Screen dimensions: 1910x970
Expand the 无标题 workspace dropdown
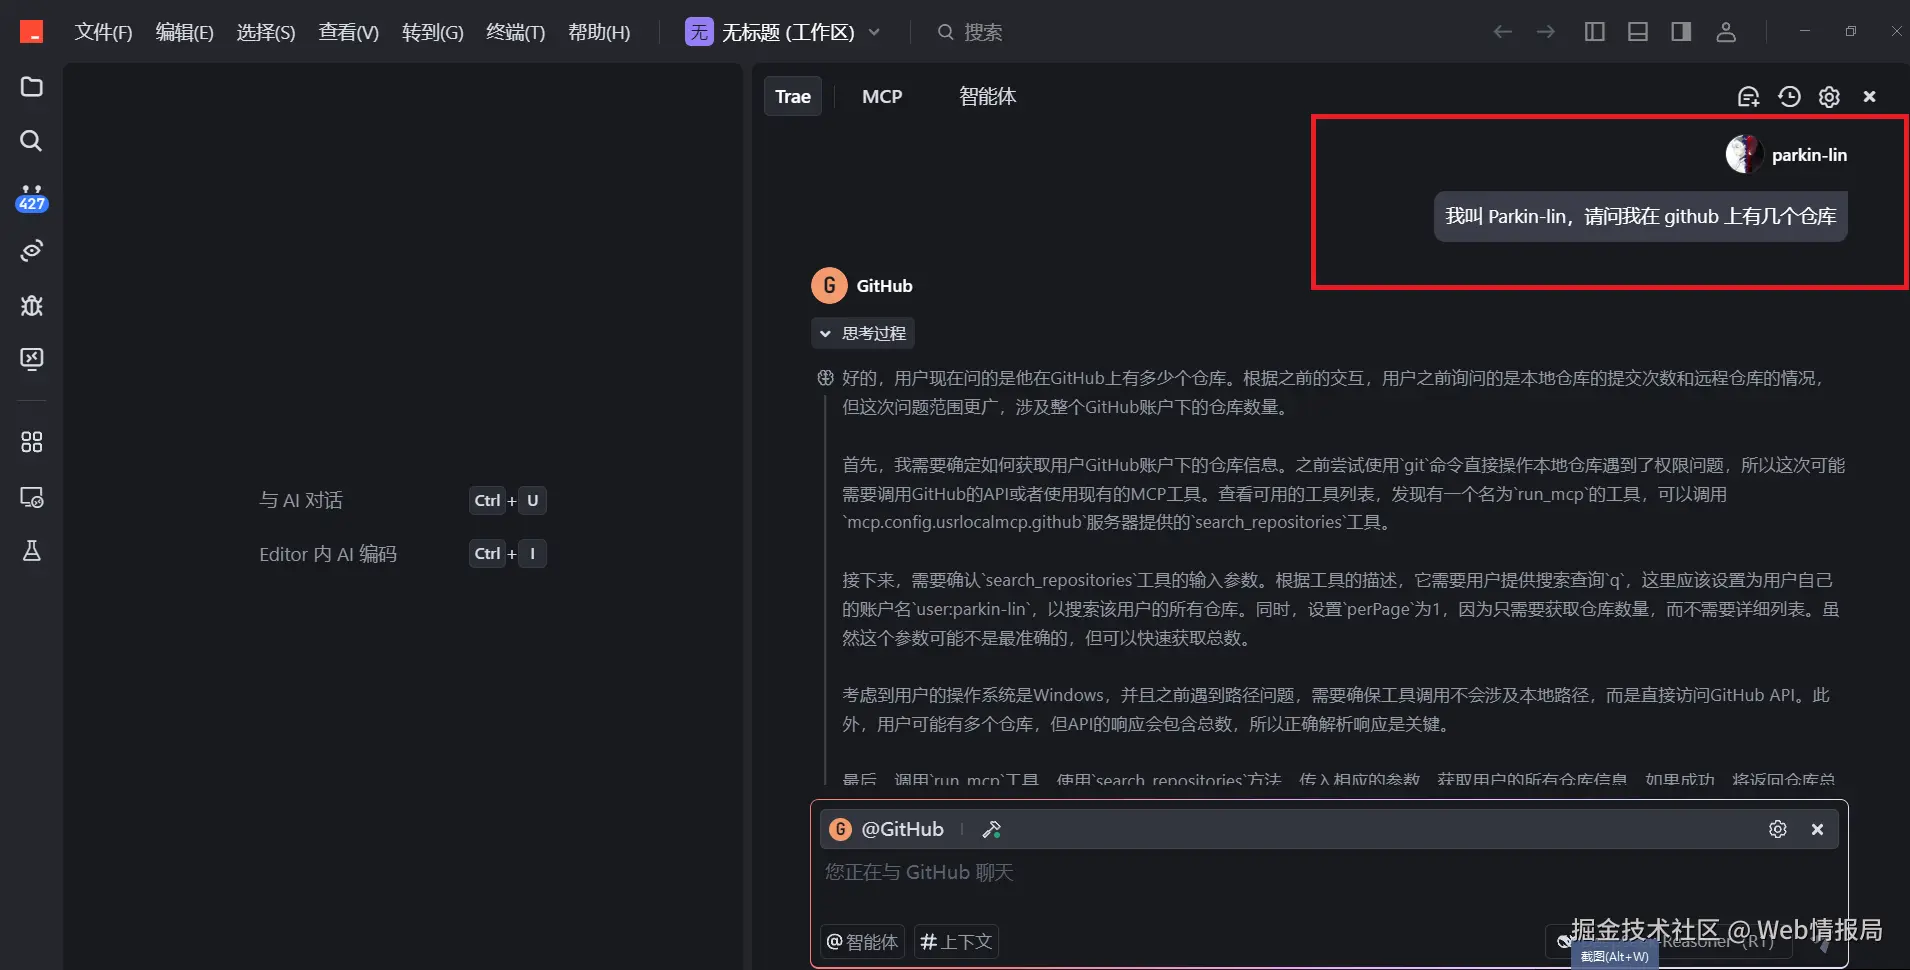coord(874,32)
